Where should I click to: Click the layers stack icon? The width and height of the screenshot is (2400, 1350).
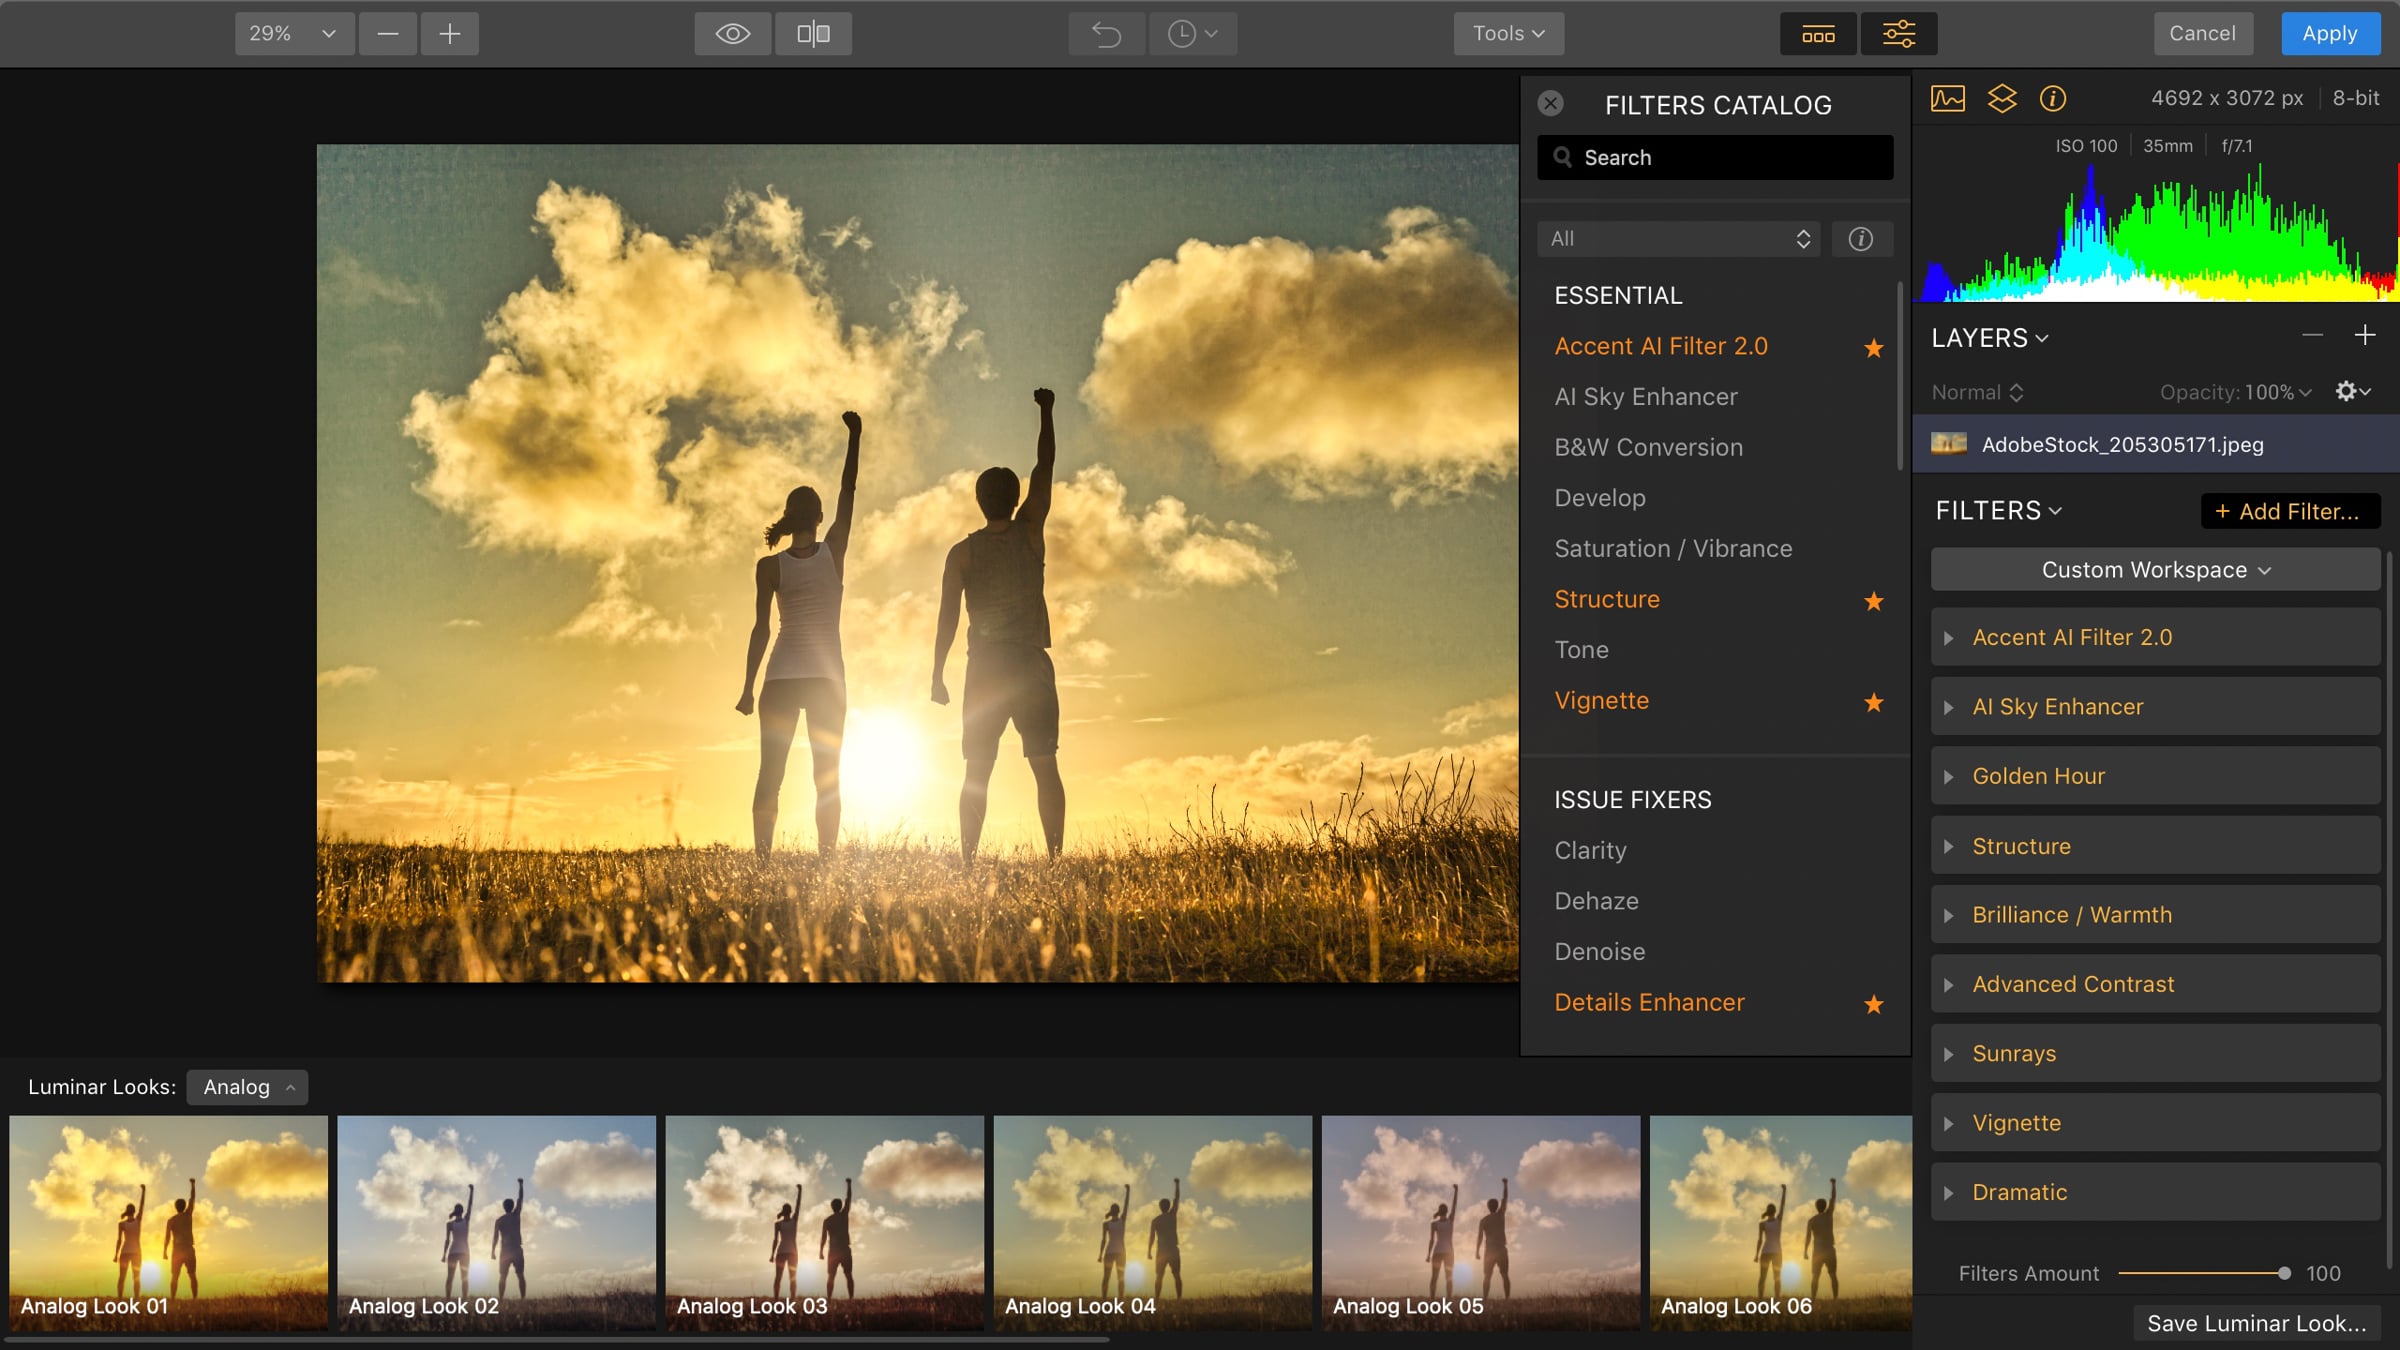point(2001,98)
